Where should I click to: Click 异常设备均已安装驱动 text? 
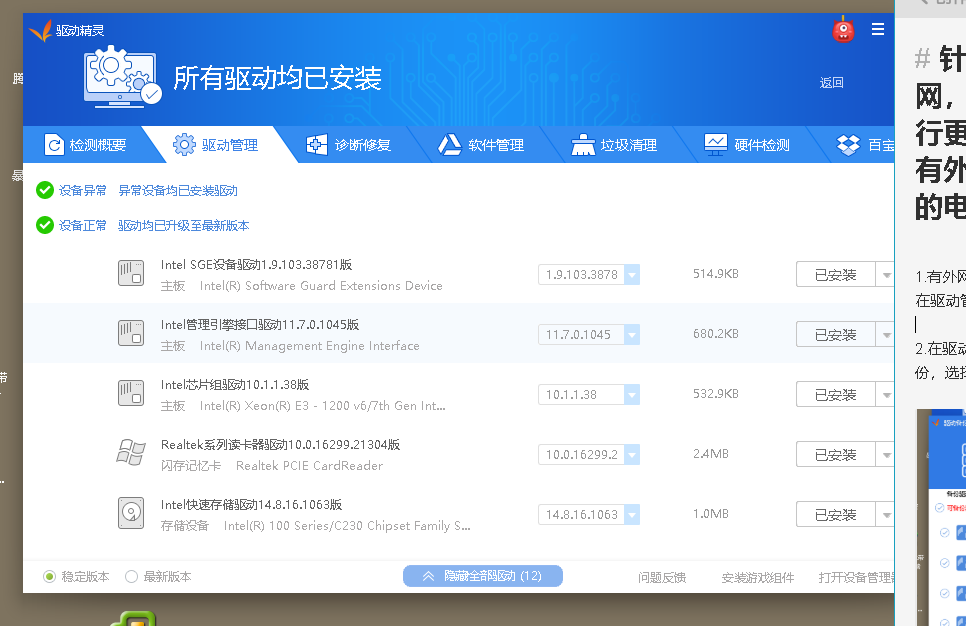(x=177, y=190)
